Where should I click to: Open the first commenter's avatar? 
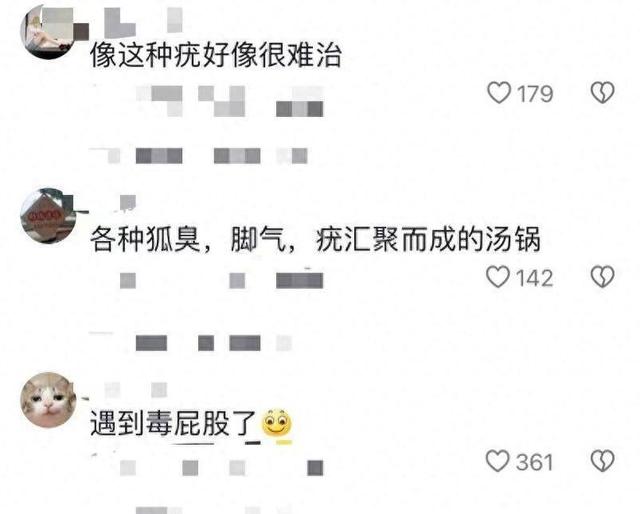[47, 32]
